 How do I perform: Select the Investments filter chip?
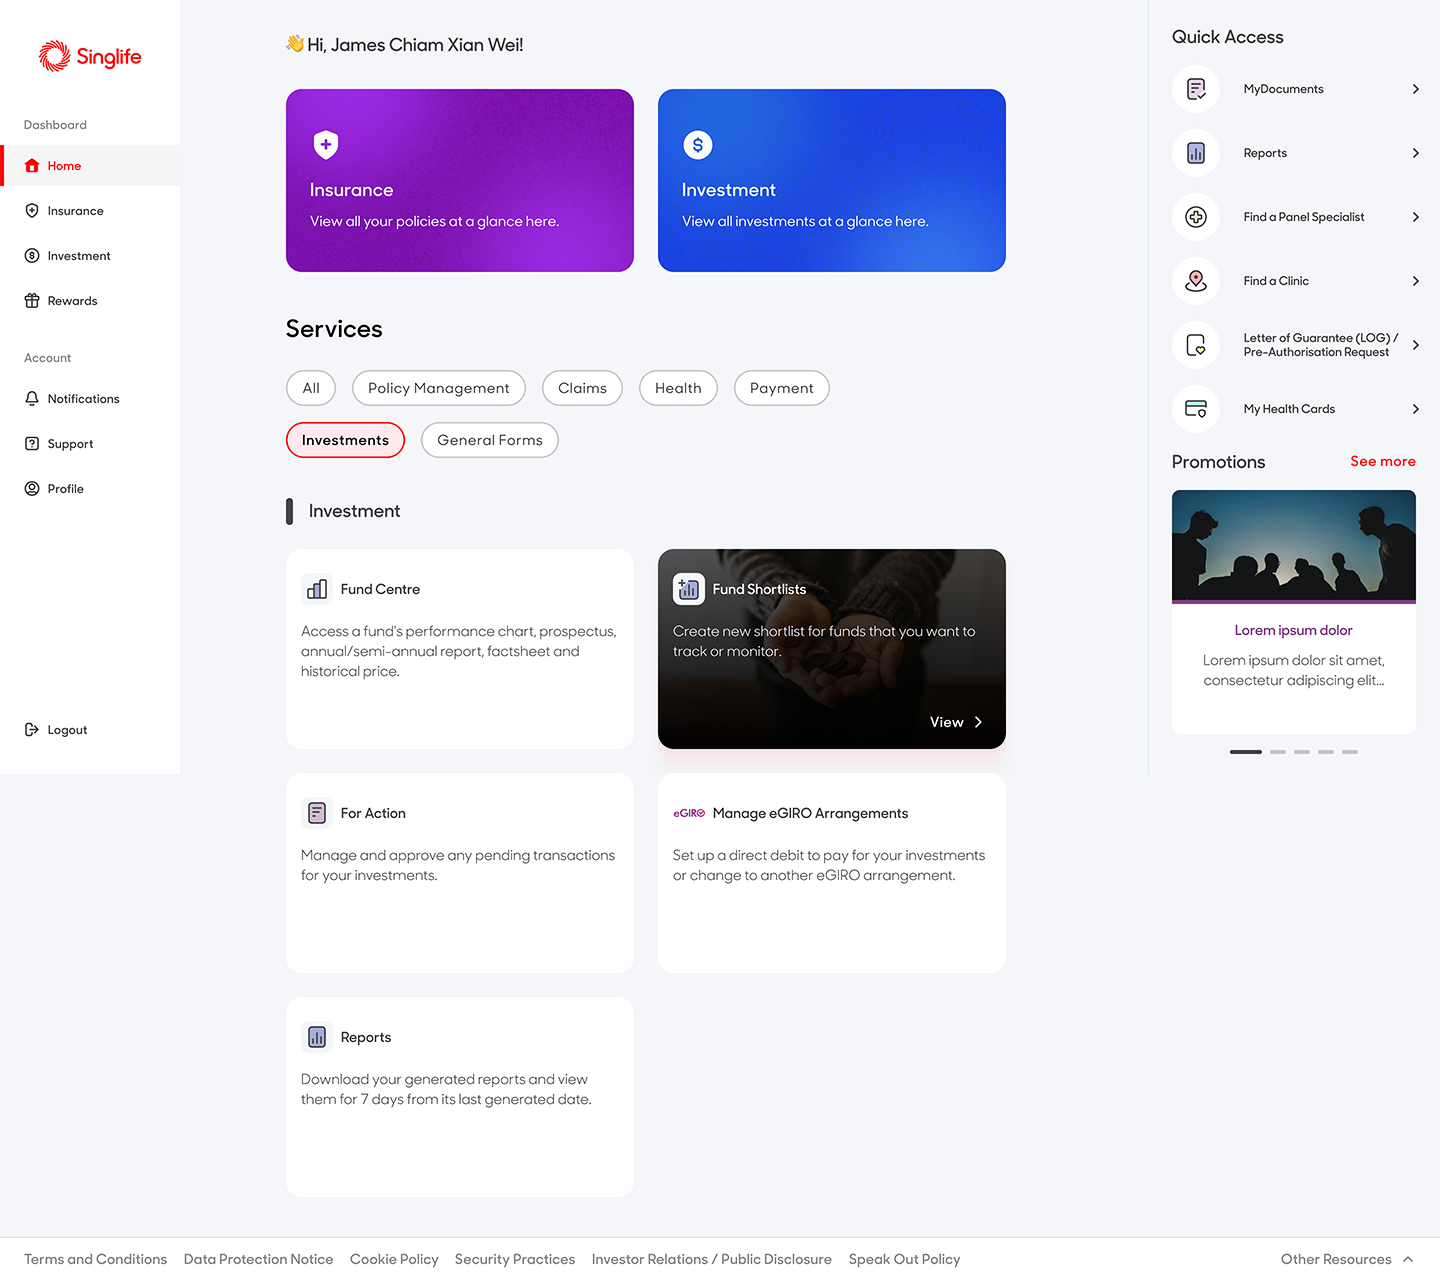tap(345, 440)
